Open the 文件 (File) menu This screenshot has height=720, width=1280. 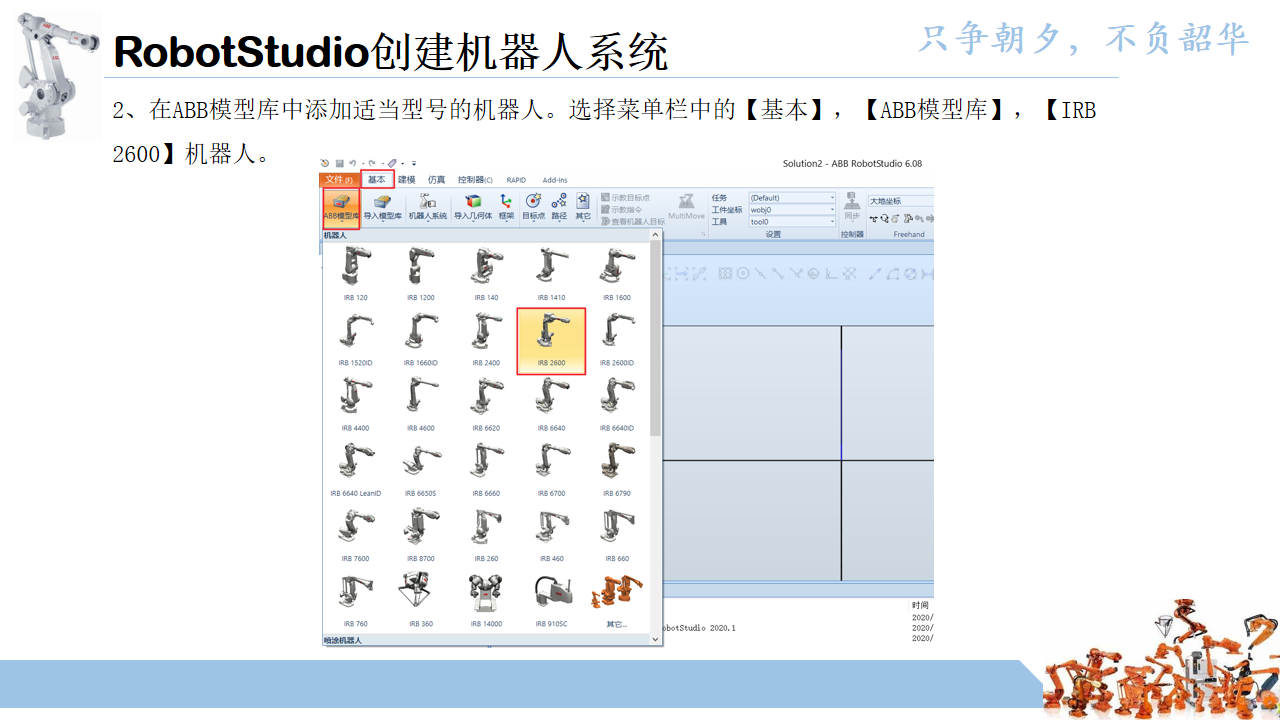point(338,180)
